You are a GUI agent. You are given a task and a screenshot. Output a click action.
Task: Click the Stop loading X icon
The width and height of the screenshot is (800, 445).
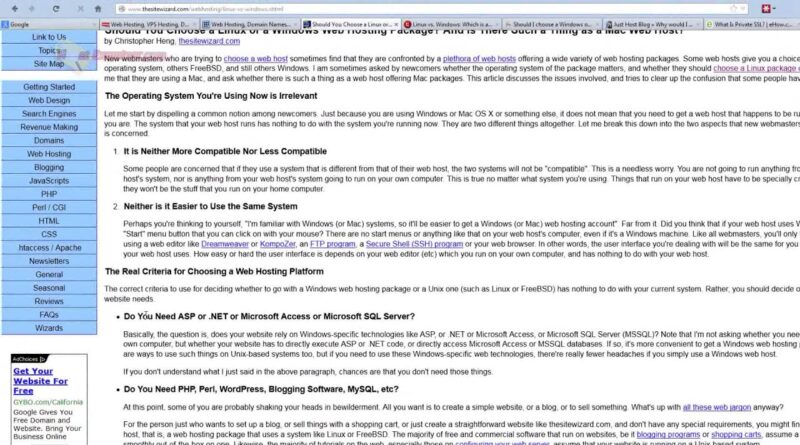pyautogui.click(x=80, y=9)
